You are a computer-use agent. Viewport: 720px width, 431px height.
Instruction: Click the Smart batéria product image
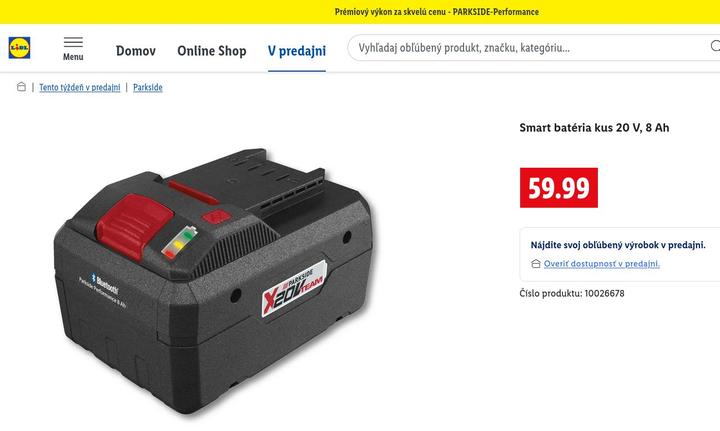(x=214, y=280)
